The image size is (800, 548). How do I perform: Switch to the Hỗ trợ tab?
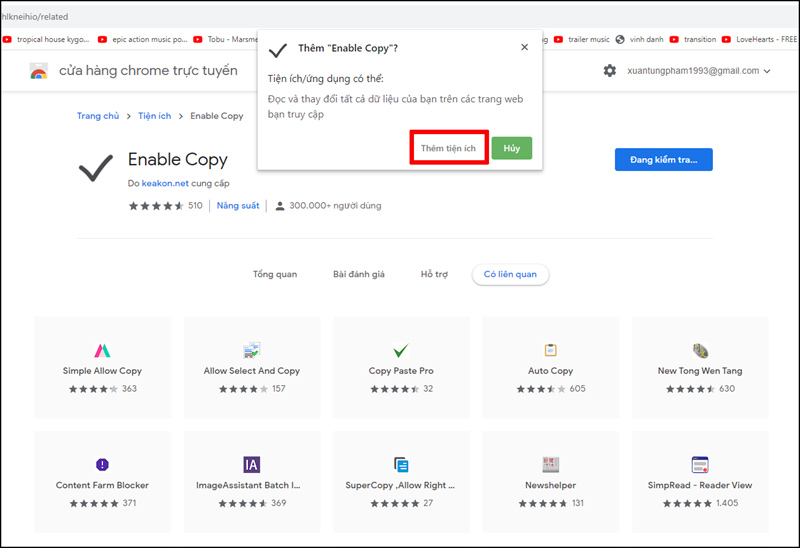(x=434, y=275)
